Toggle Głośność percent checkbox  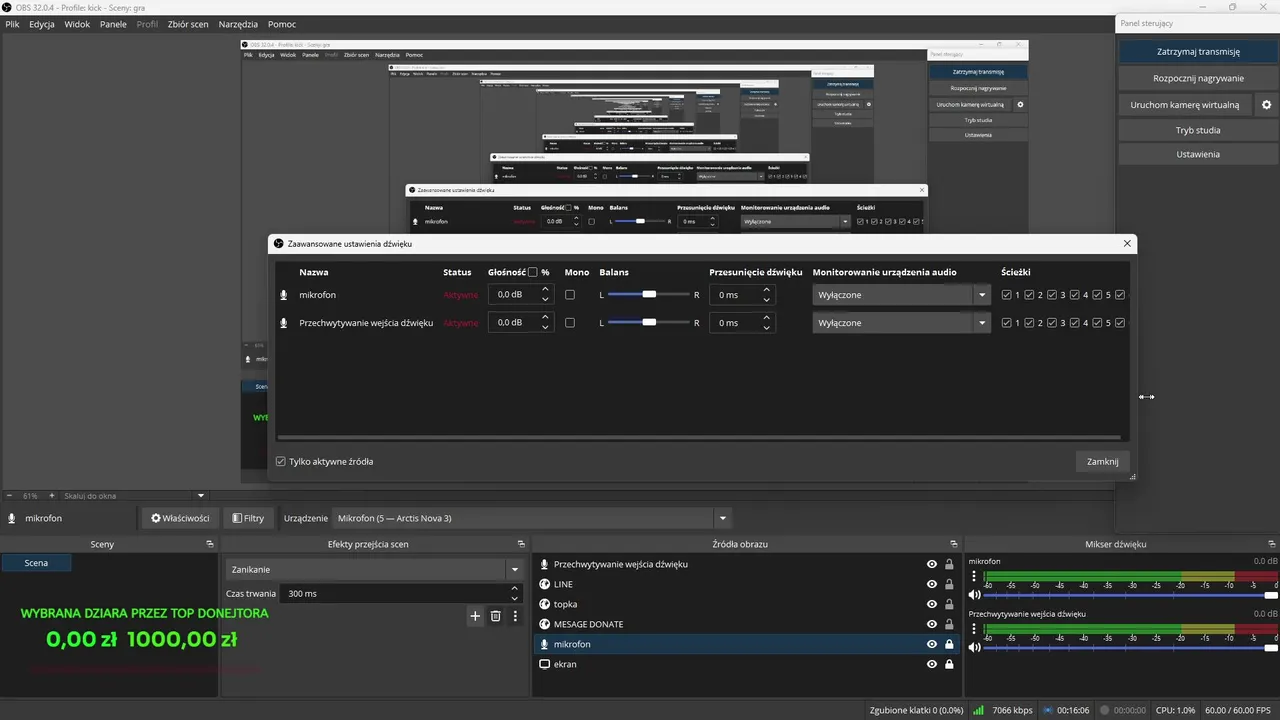(x=533, y=272)
